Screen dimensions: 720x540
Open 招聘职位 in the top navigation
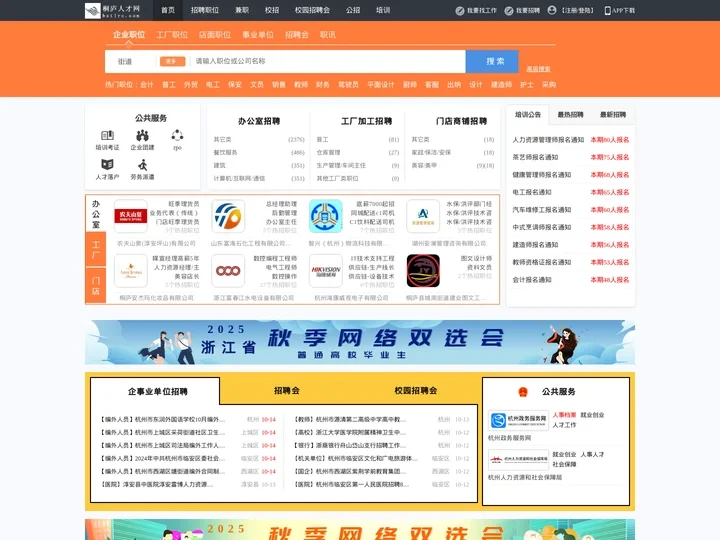[205, 10]
